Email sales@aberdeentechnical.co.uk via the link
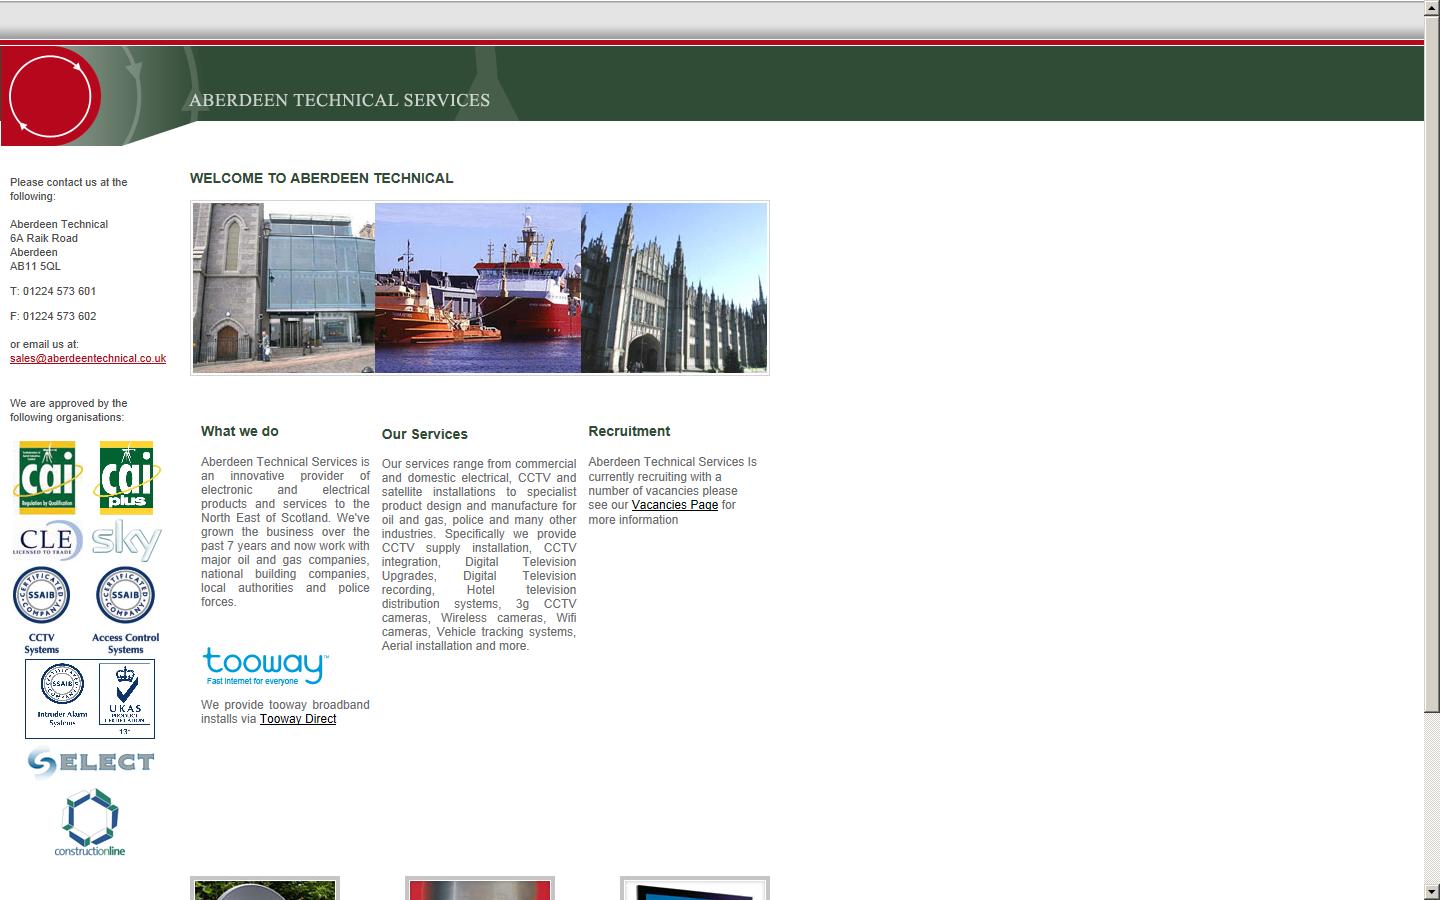 click(x=87, y=358)
